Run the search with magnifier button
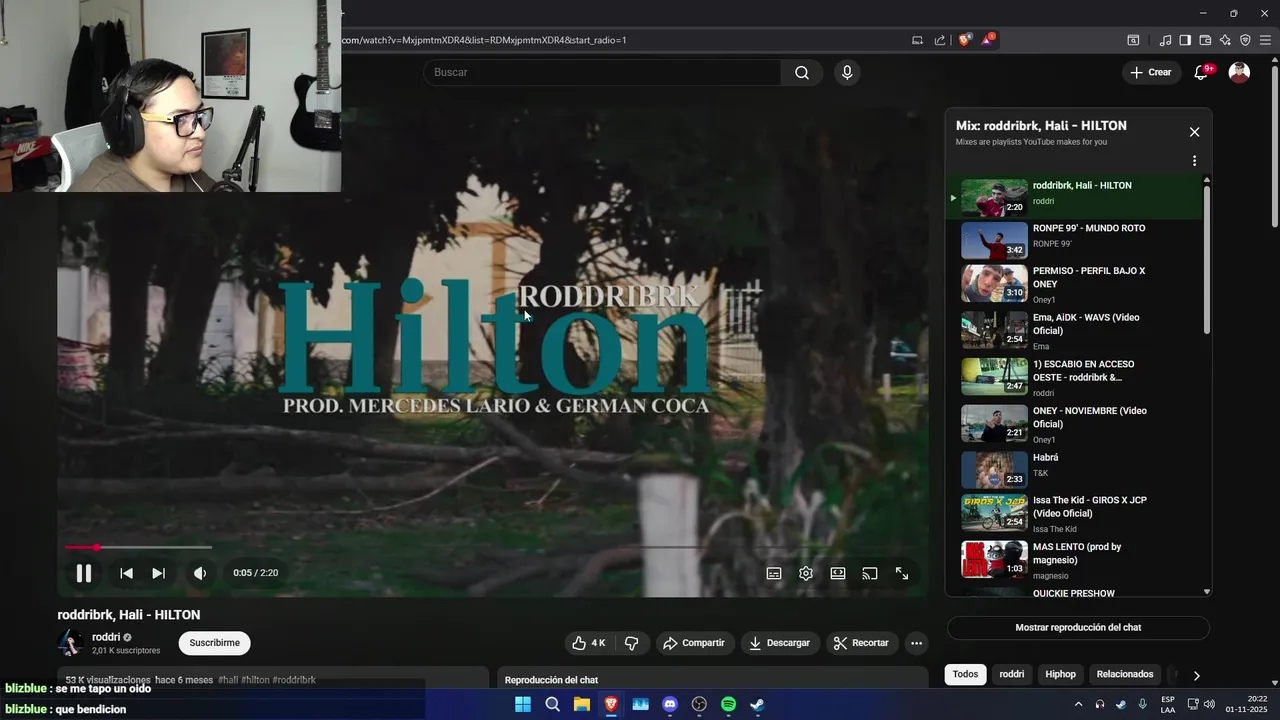 802,72
